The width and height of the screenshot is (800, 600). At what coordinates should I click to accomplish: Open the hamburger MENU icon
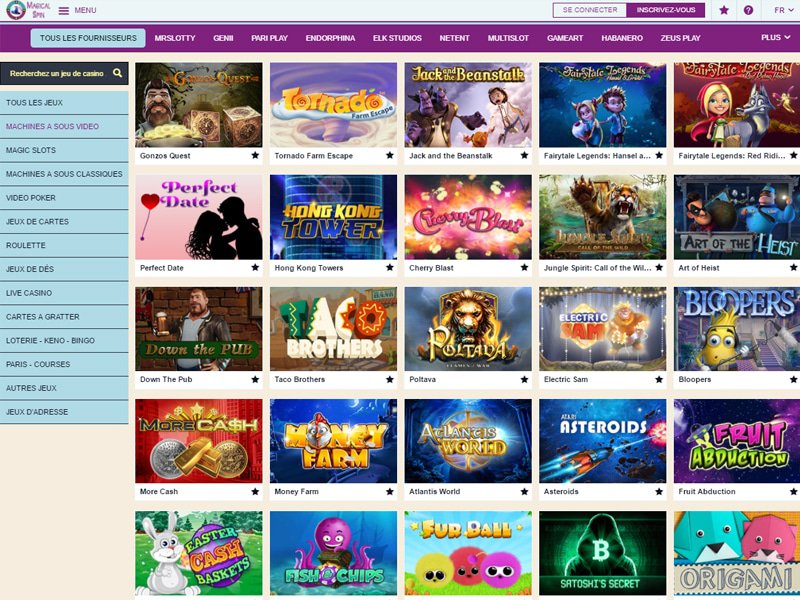(64, 10)
